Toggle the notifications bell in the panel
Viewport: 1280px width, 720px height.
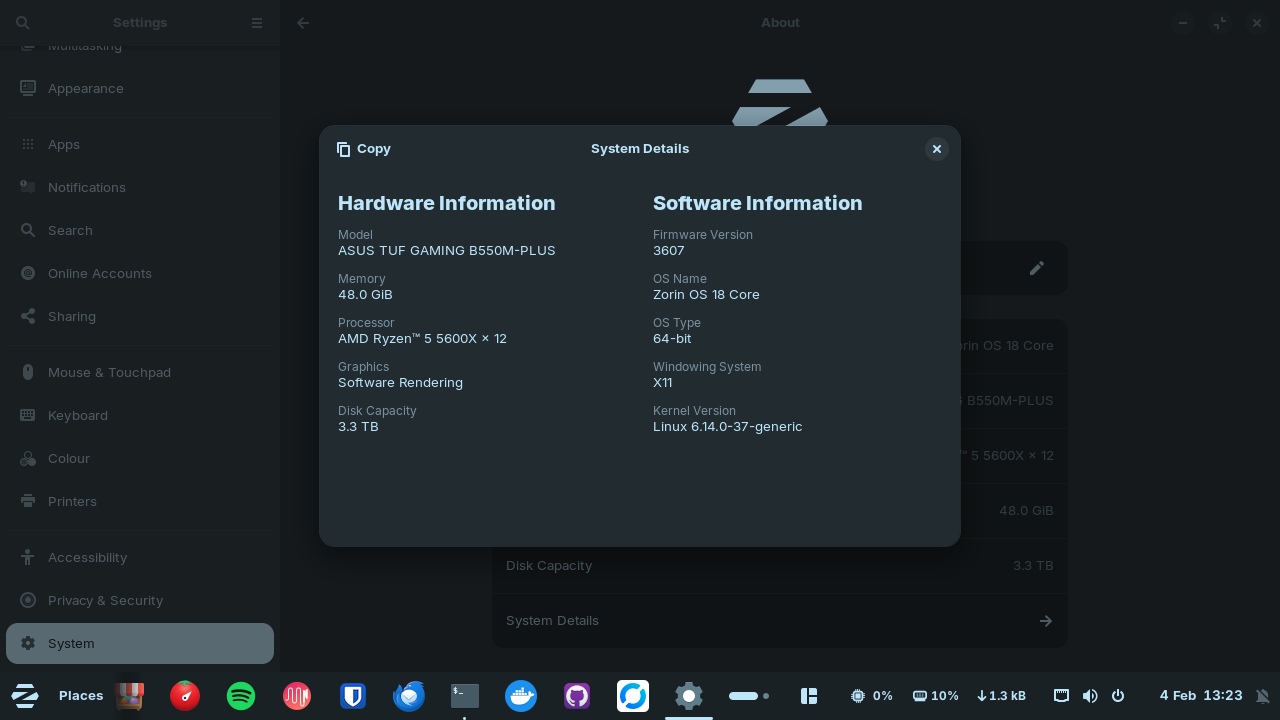(1262, 696)
